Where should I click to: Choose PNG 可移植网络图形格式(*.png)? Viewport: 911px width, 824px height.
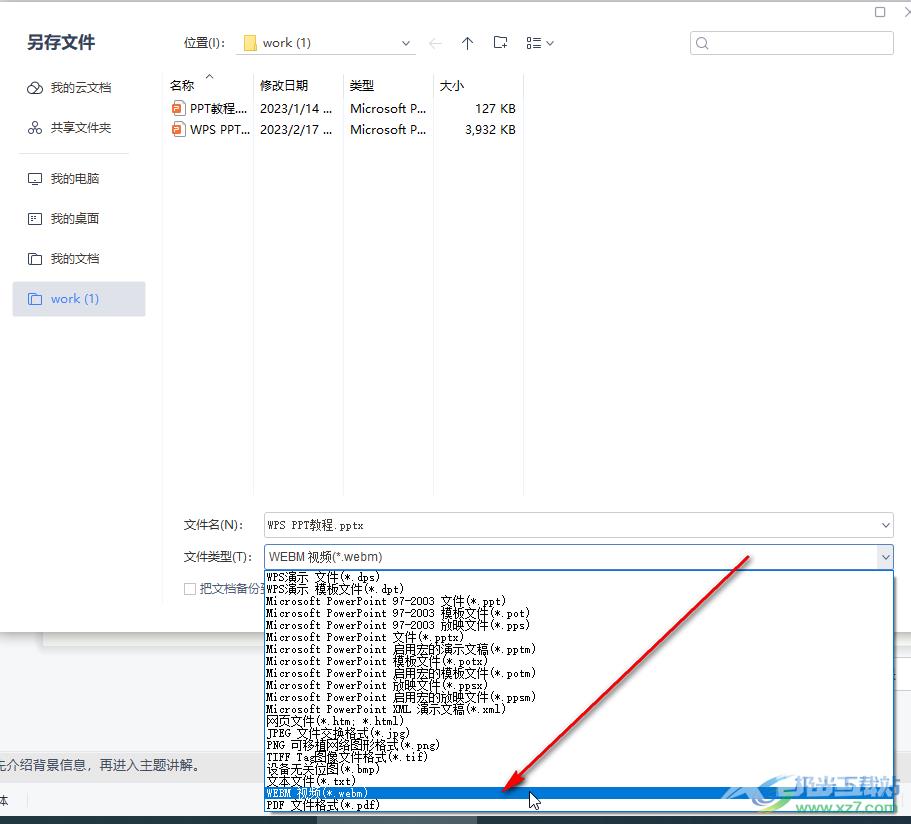click(x=579, y=745)
